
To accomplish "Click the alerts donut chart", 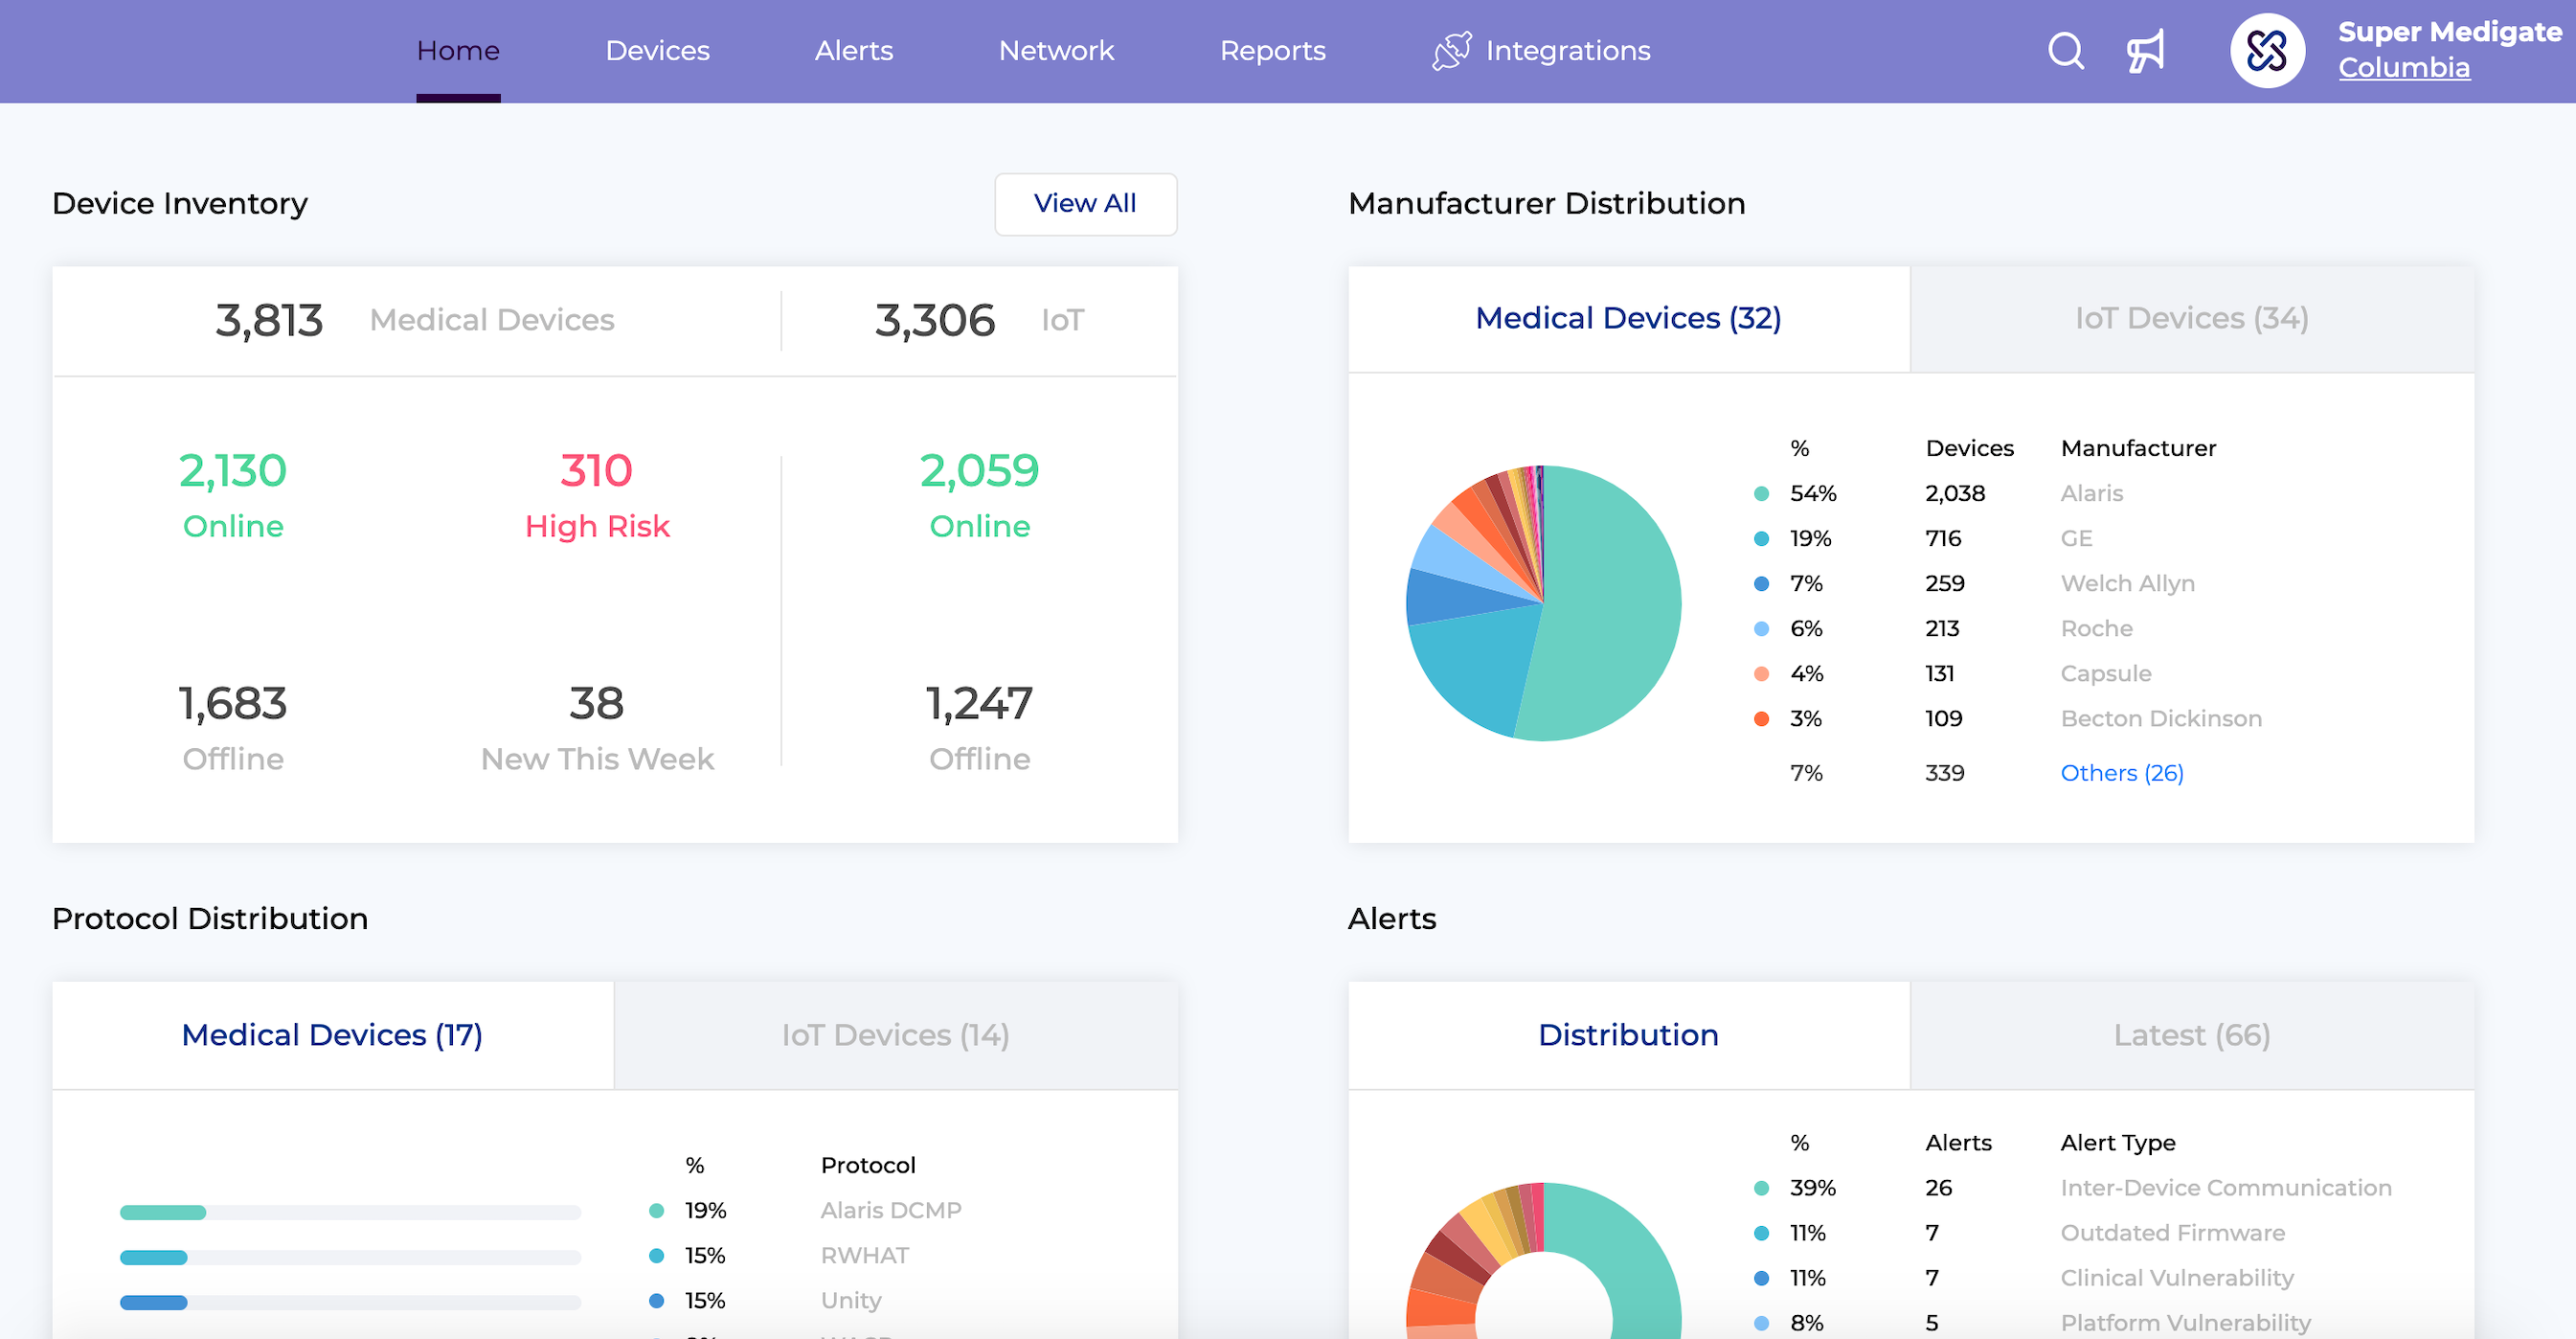I will click(x=1543, y=1261).
